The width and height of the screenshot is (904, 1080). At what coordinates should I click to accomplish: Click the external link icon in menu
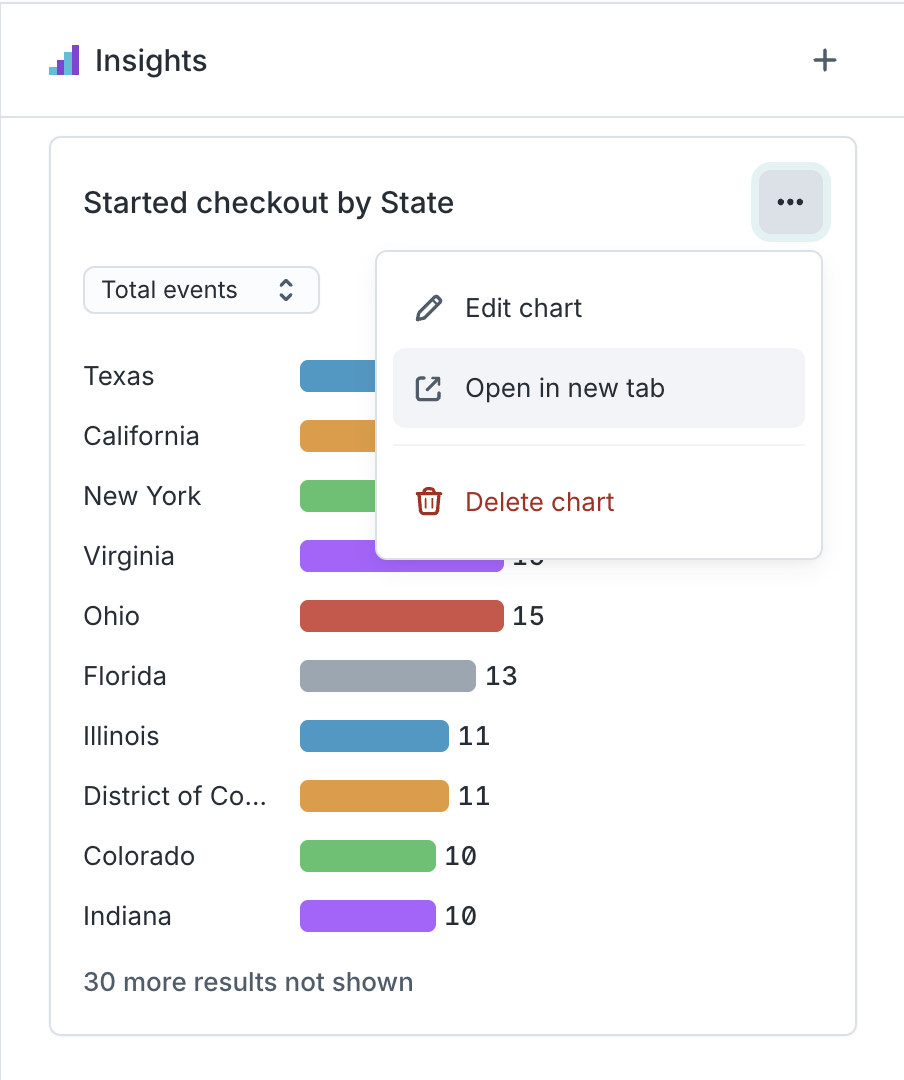tap(428, 388)
